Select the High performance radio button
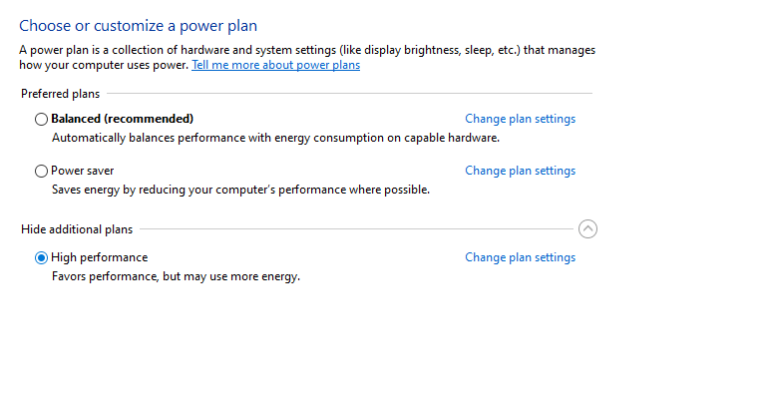This screenshot has width=768, height=403. point(41,258)
